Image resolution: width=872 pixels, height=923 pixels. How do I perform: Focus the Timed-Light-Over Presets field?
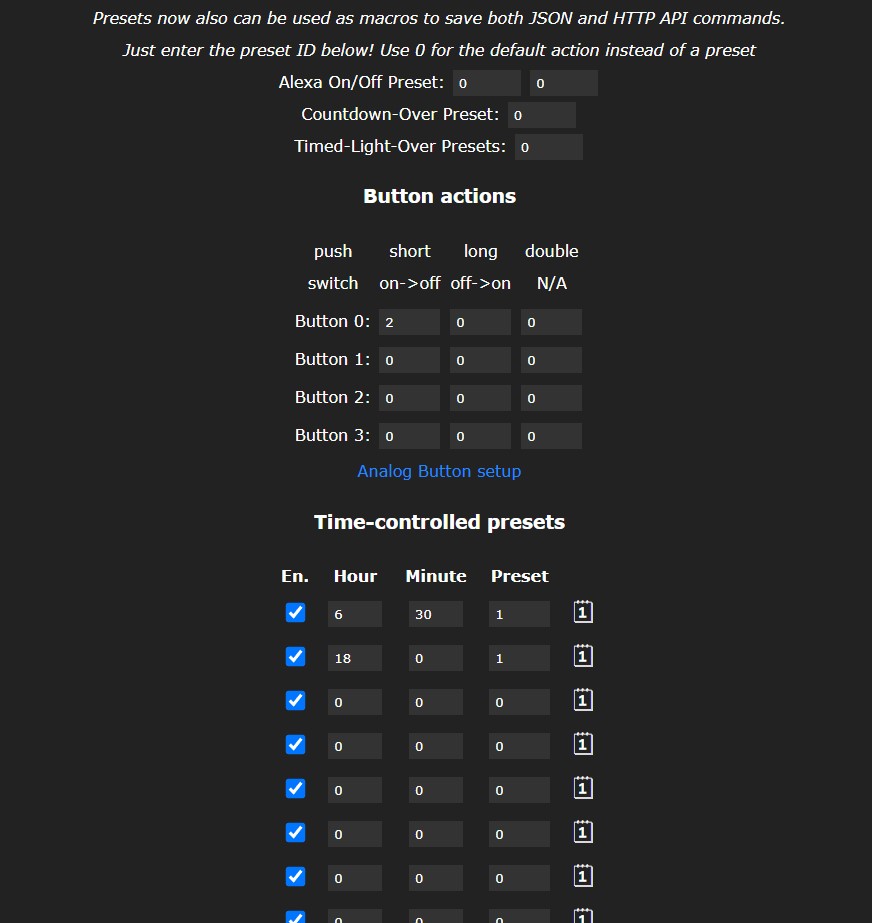pyautogui.click(x=548, y=147)
